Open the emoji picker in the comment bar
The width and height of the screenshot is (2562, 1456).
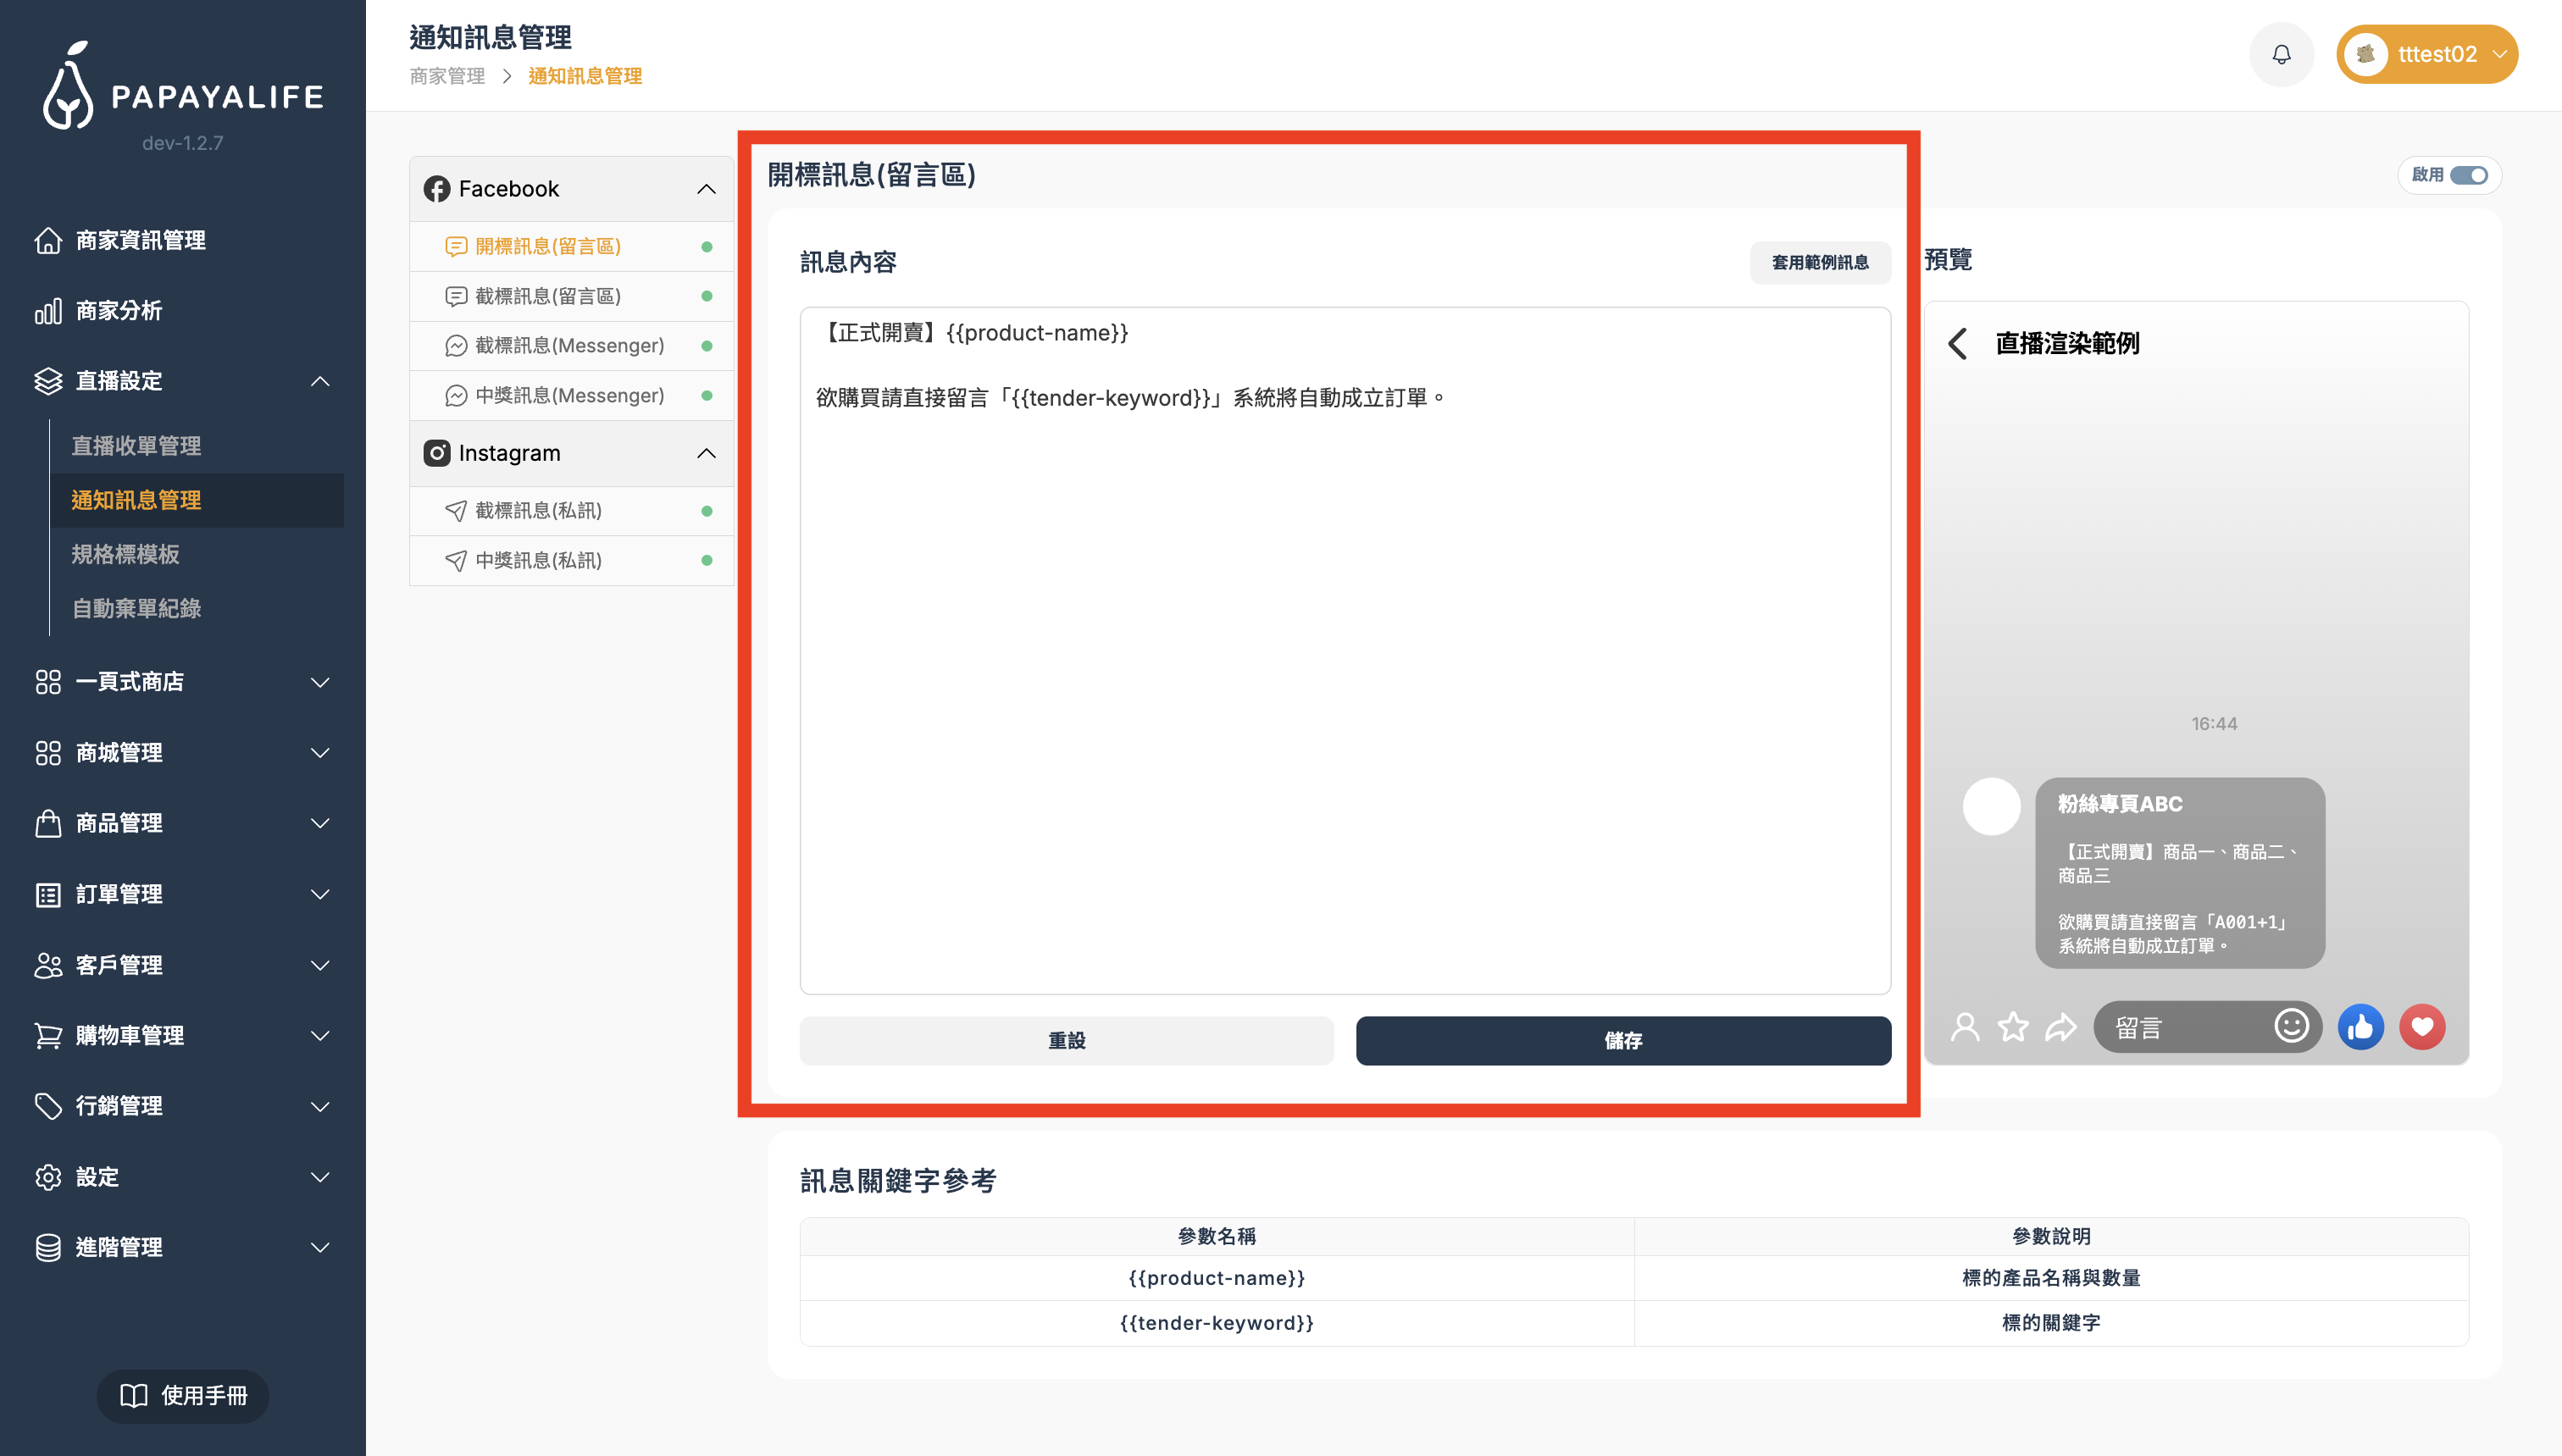pyautogui.click(x=2292, y=1026)
